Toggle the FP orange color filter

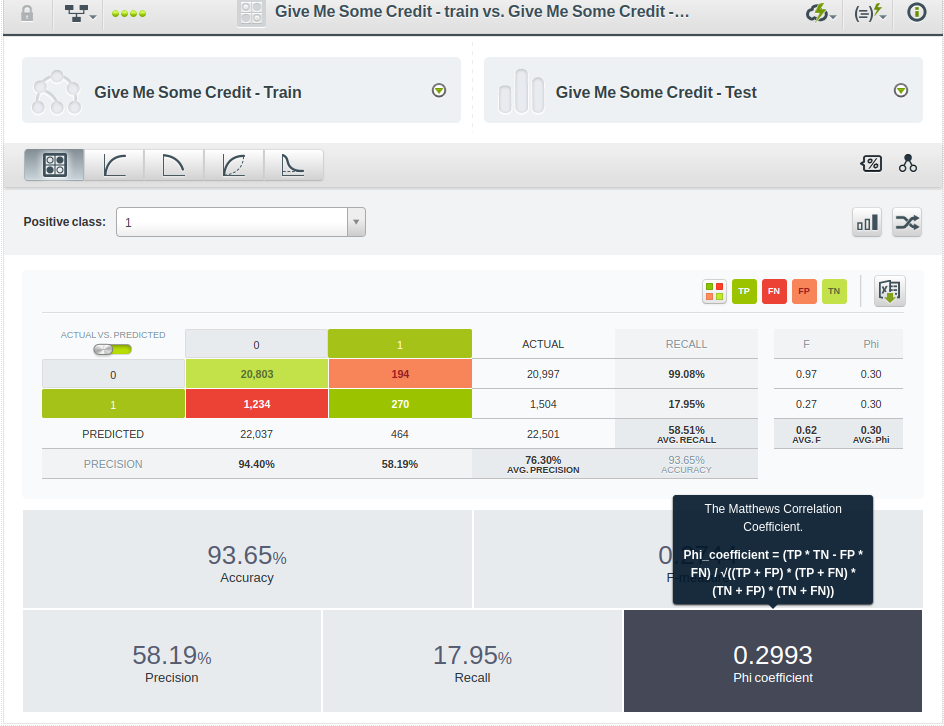(804, 291)
